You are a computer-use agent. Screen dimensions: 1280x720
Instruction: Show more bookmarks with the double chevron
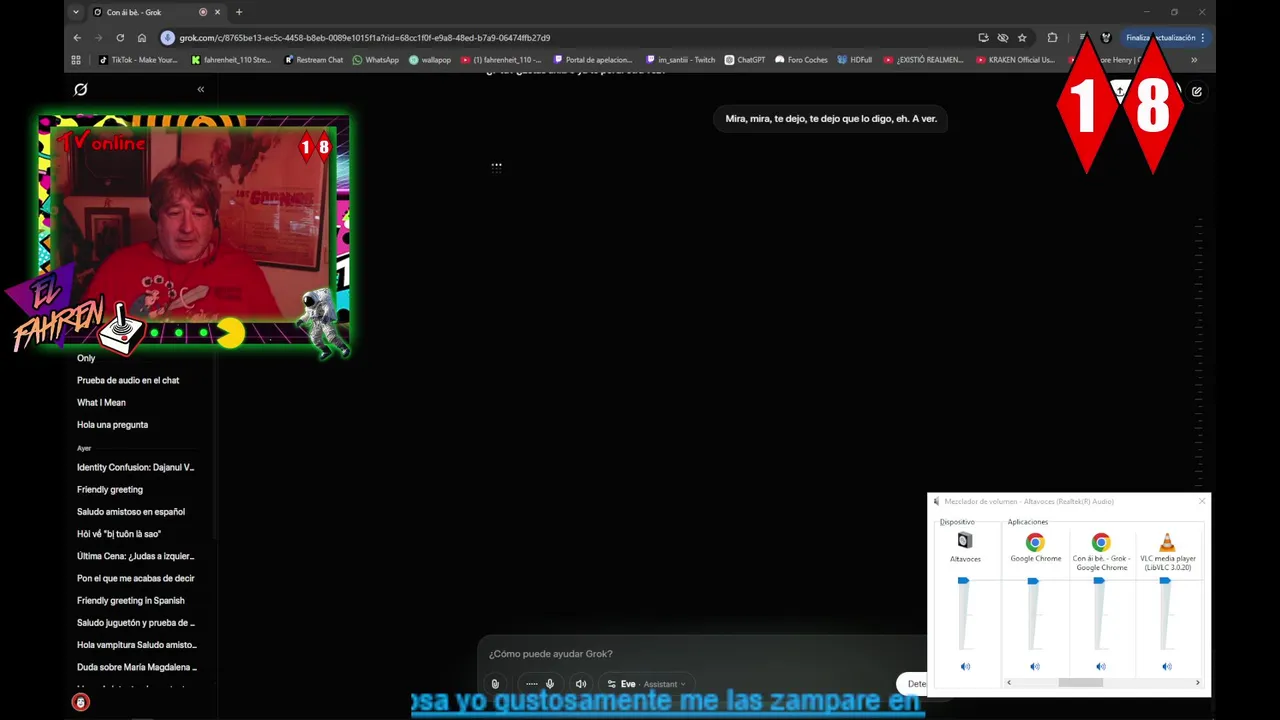pos(1193,60)
